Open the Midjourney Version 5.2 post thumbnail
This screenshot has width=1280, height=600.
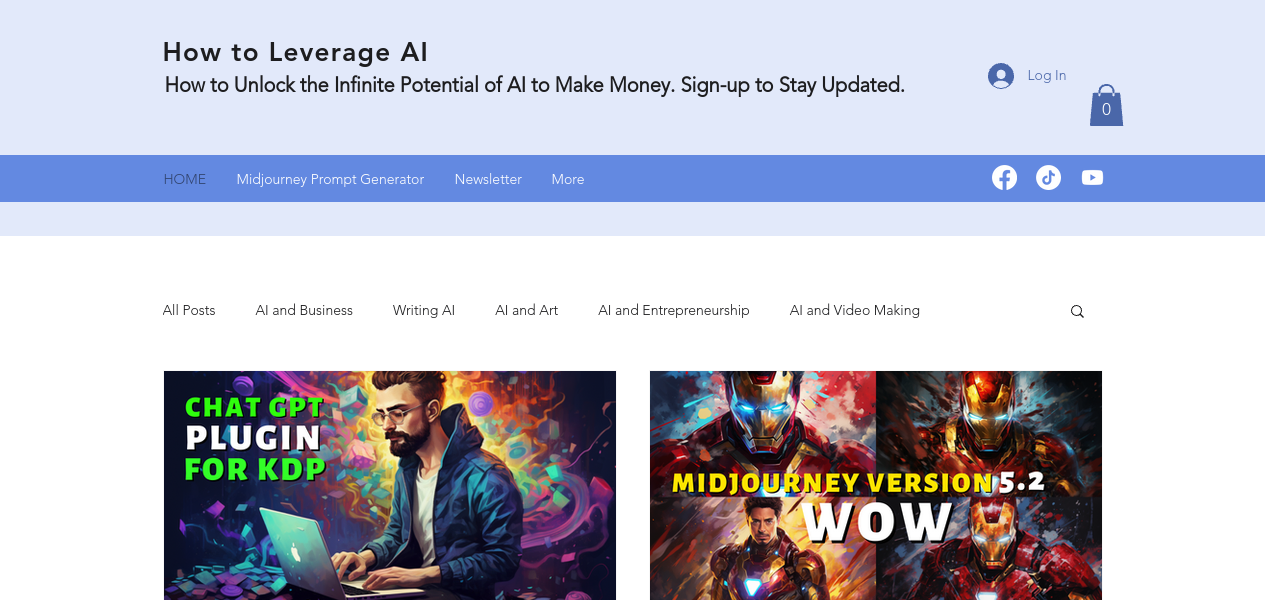pyautogui.click(x=876, y=485)
